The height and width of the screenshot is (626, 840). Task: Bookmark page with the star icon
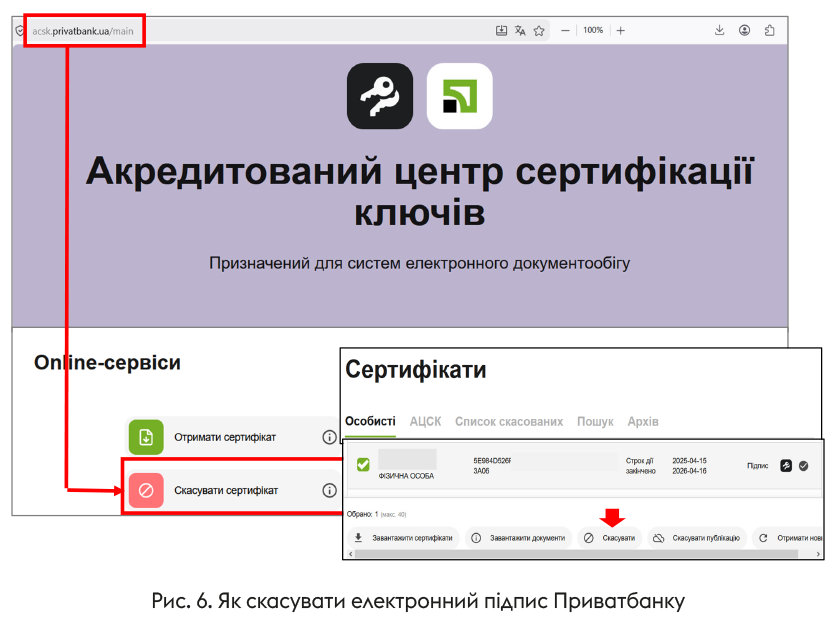pos(539,31)
